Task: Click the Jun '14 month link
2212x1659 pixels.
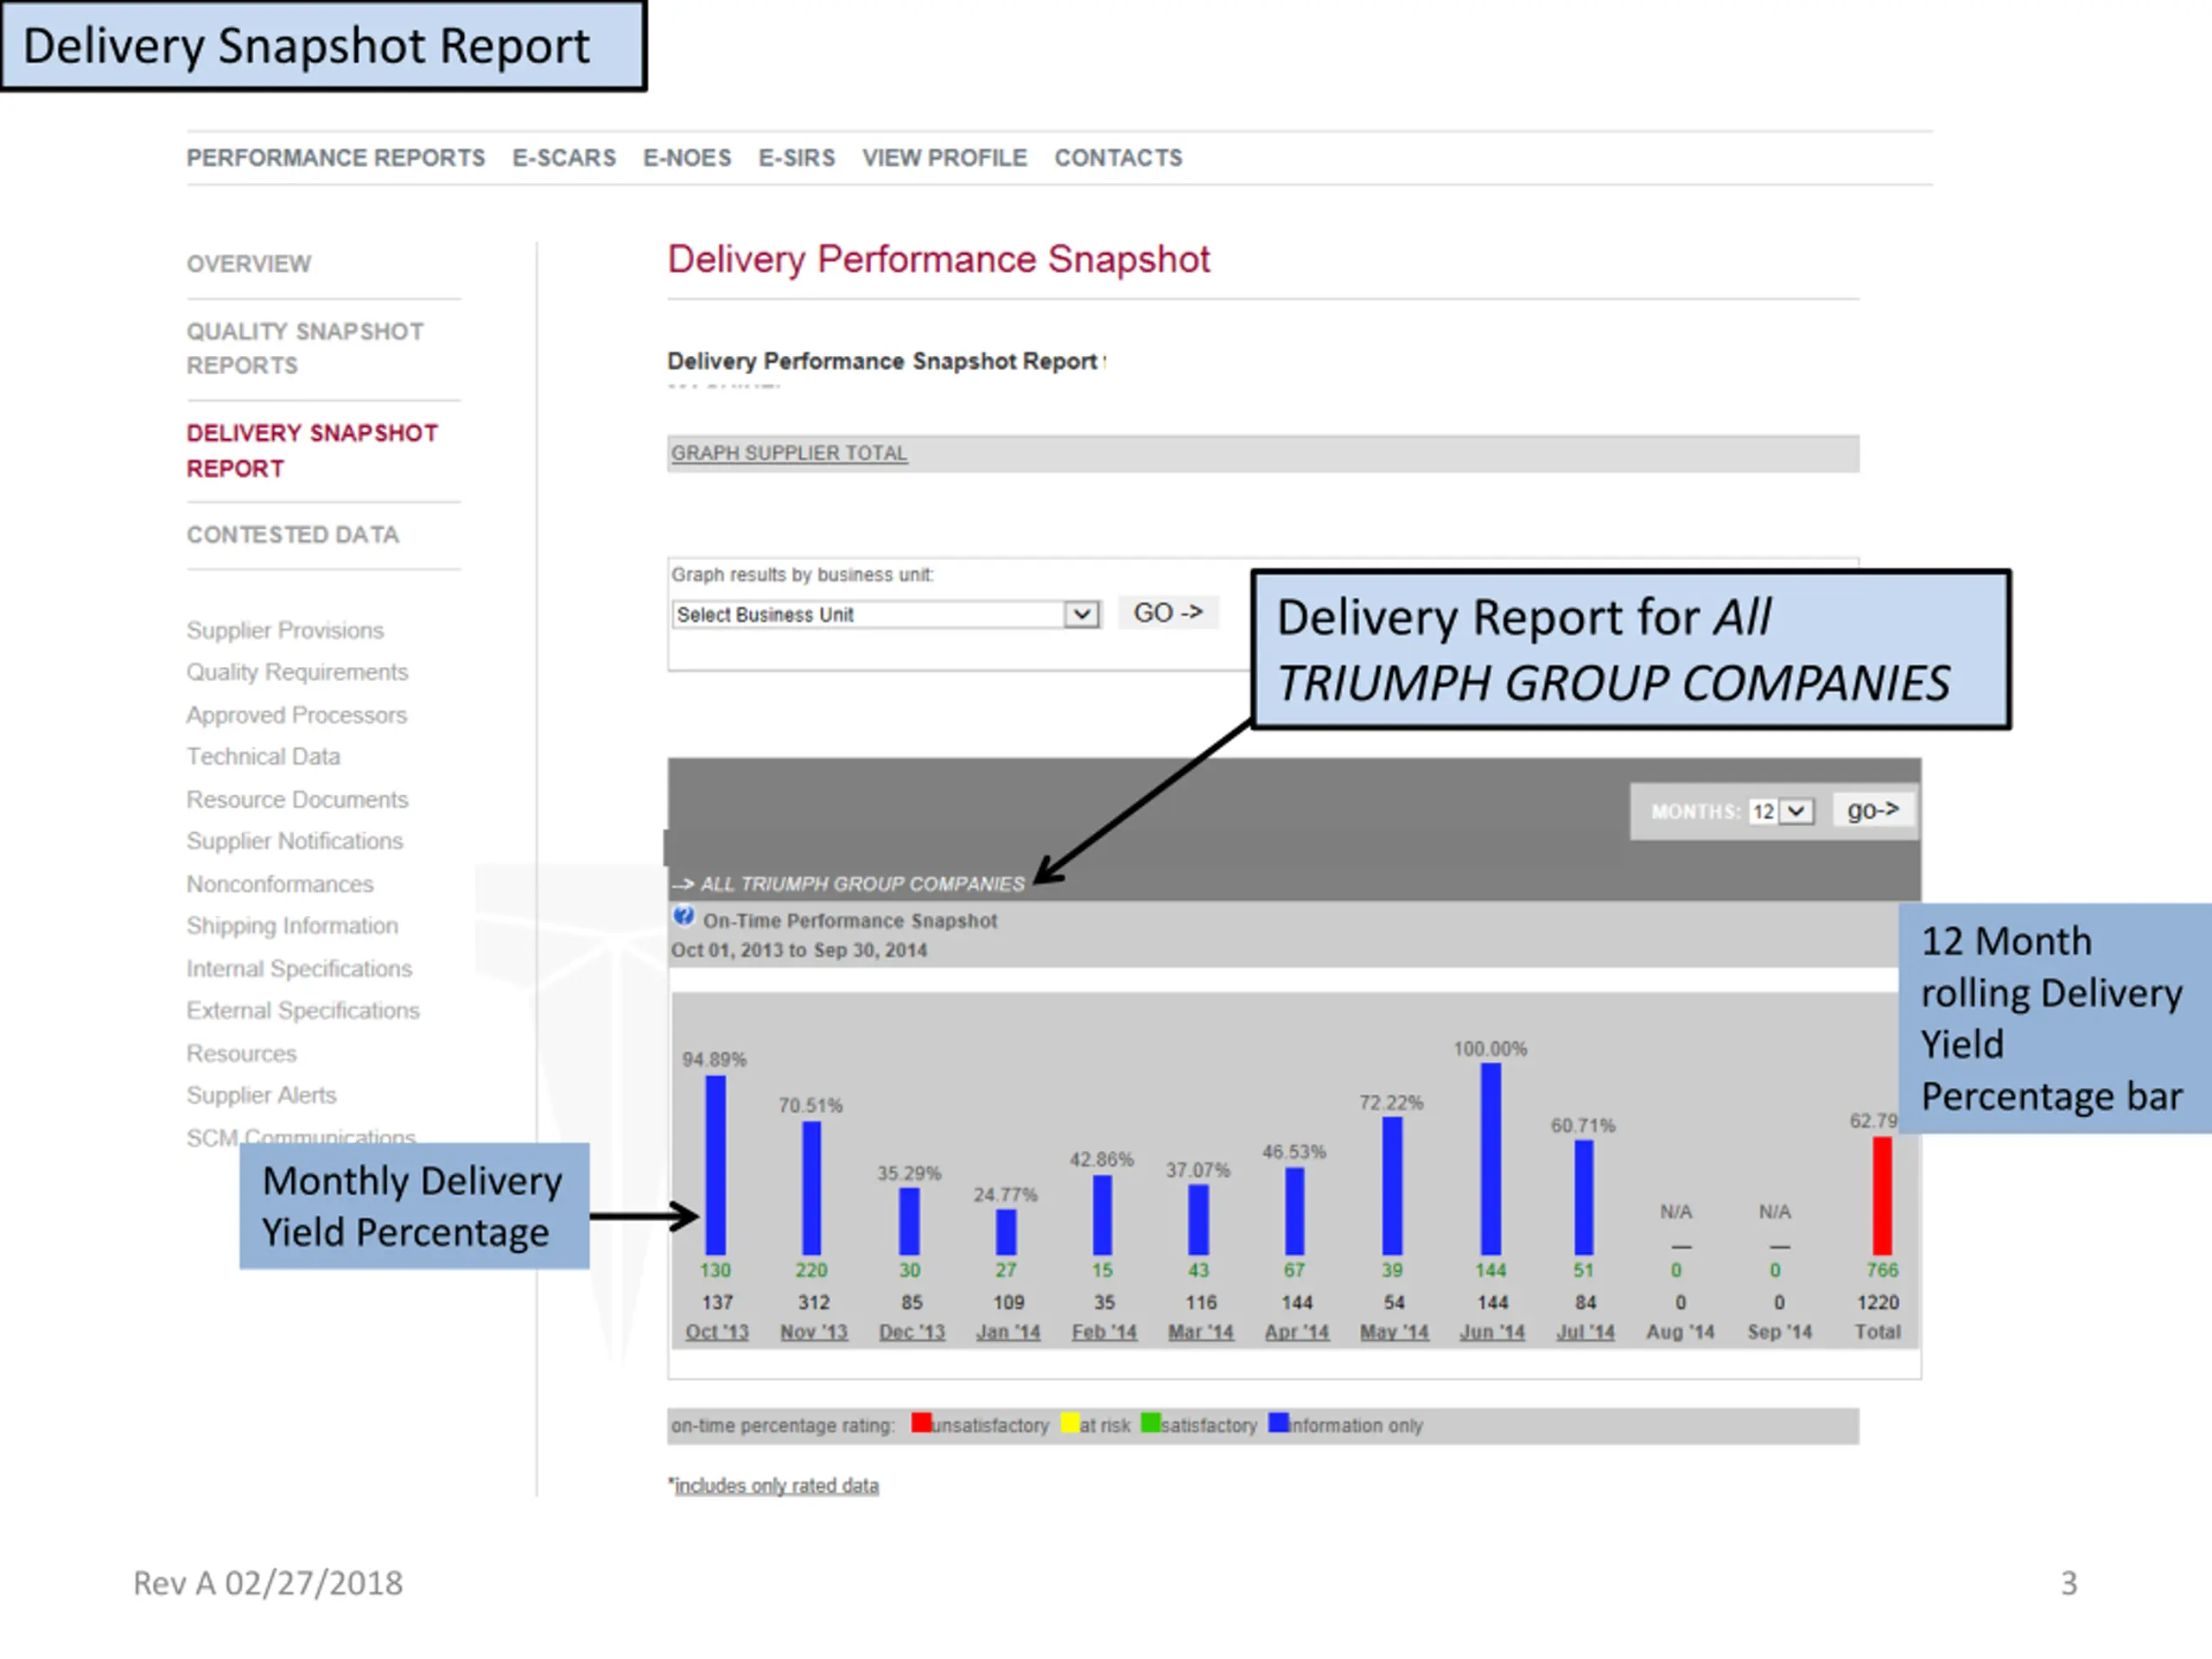Action: (x=1491, y=1332)
